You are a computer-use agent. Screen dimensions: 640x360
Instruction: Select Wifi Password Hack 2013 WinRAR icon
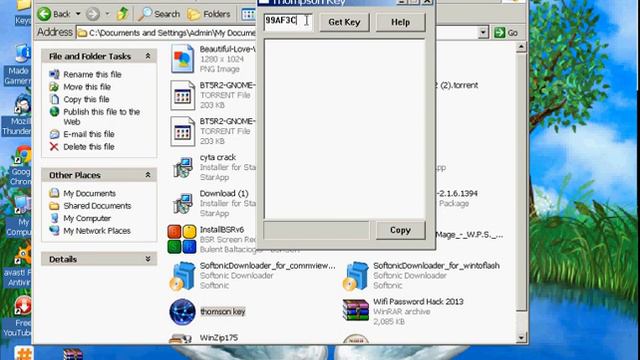(x=356, y=310)
